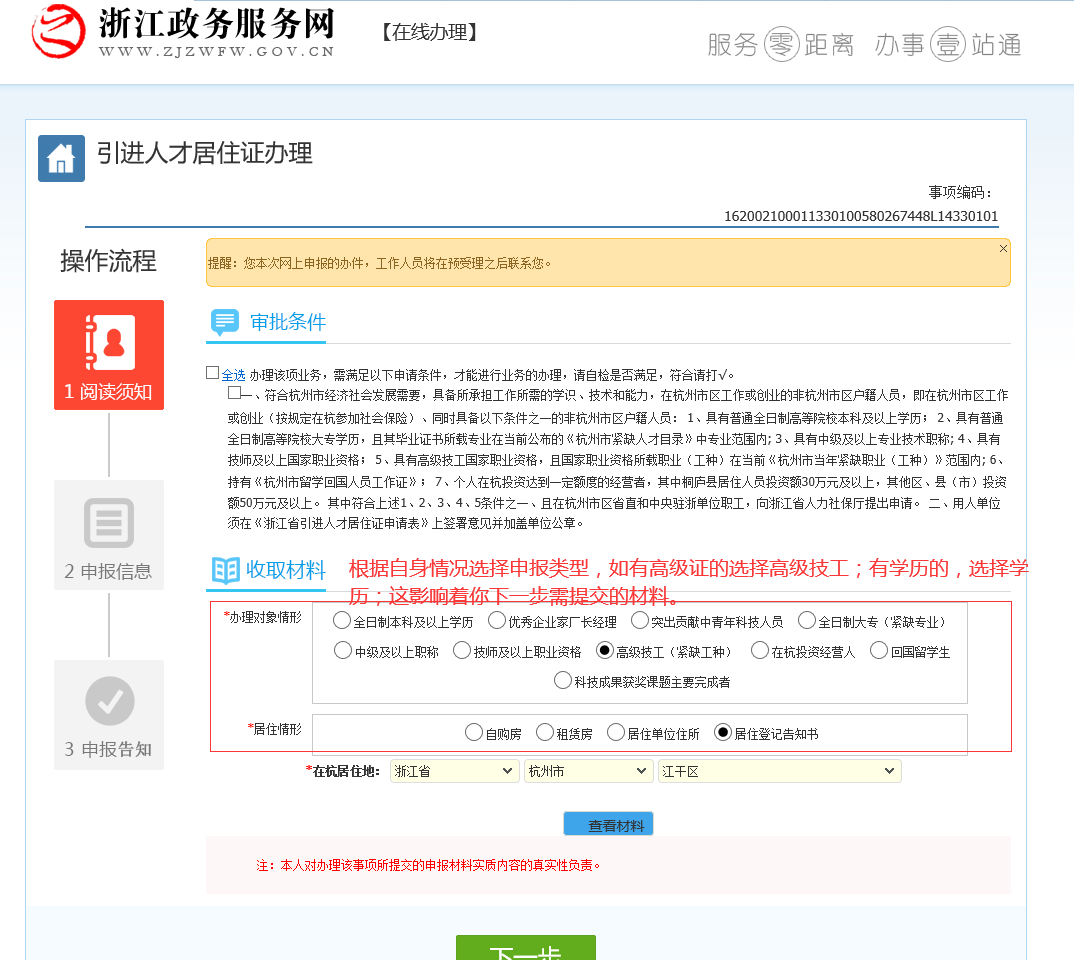Click the 审批条件 chat bubble icon

pyautogui.click(x=225, y=323)
